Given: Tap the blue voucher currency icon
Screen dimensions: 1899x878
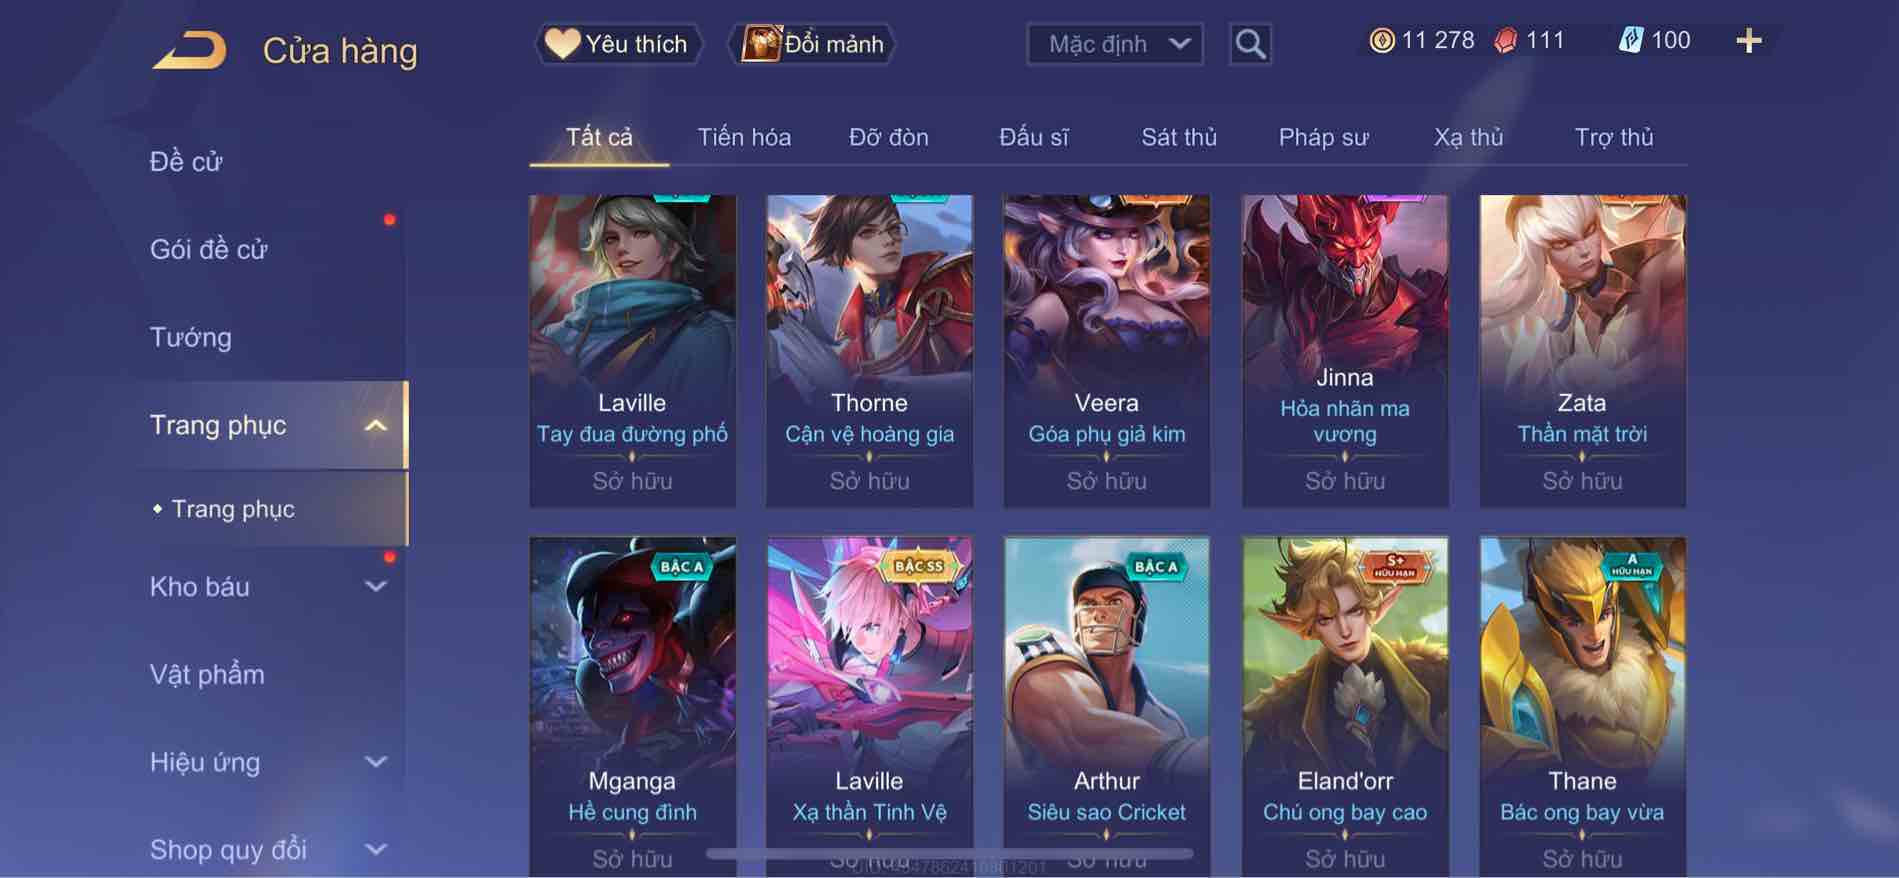Looking at the screenshot, I should 1630,41.
